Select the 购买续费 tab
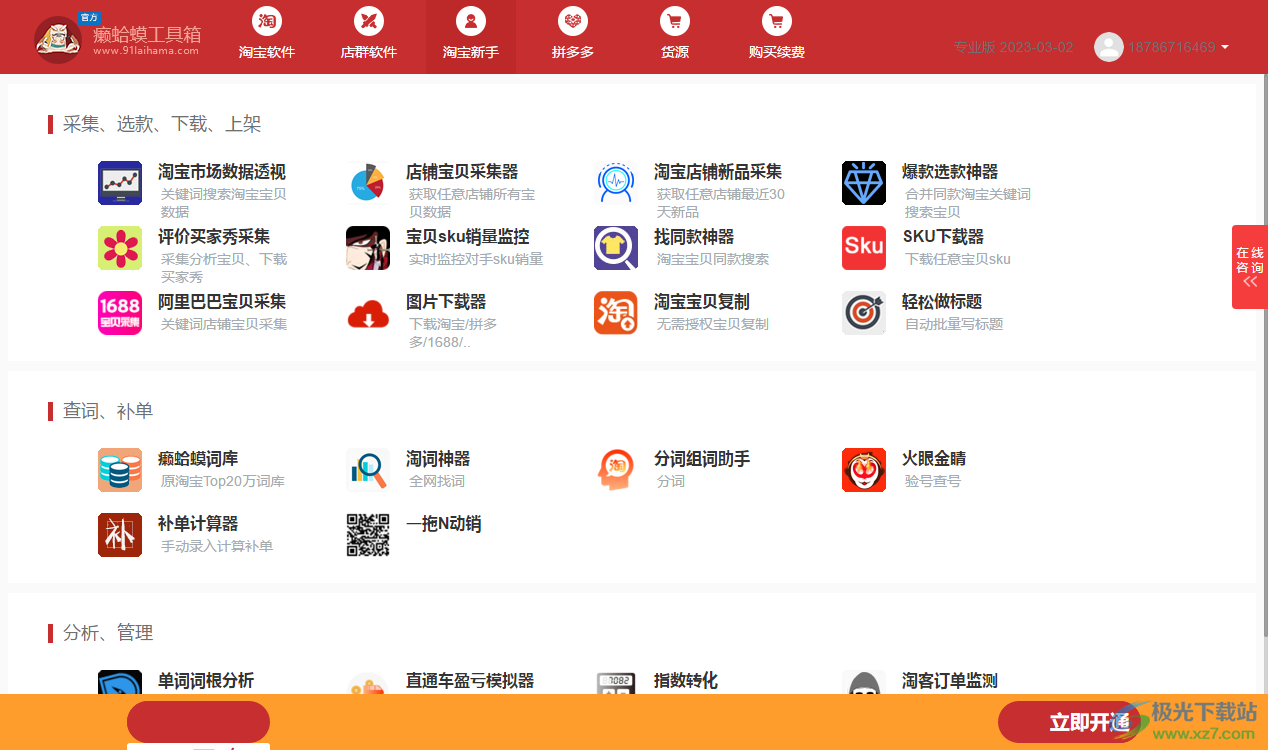 777,36
